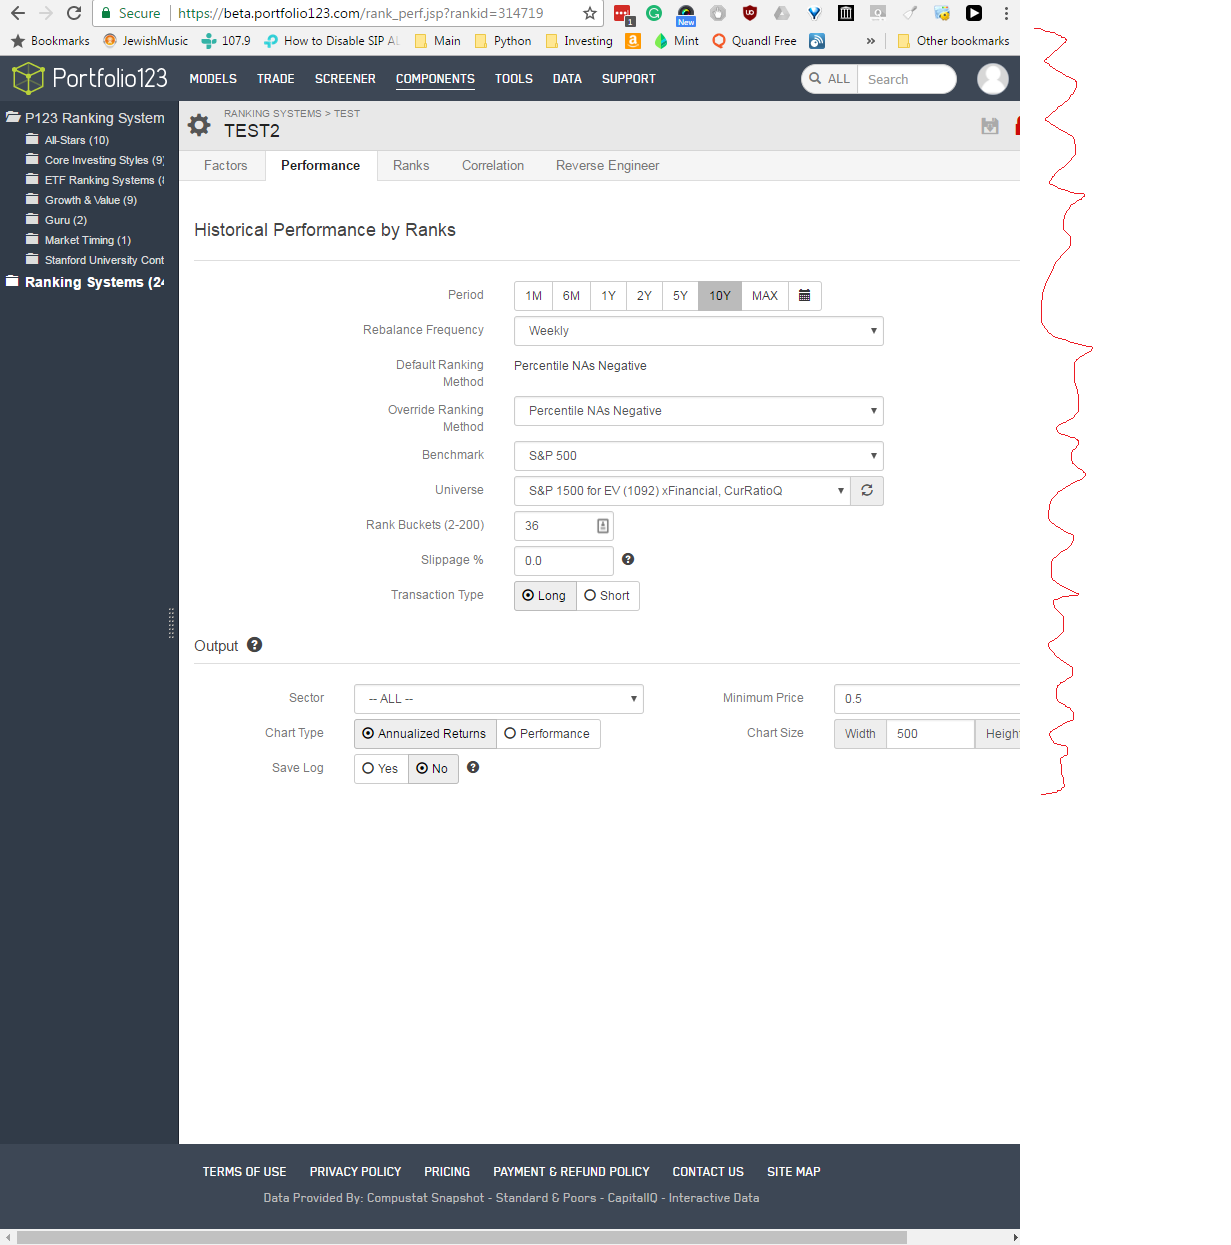Show hidden bookmarks overflow chevron
Image resolution: width=1231 pixels, height=1245 pixels.
tap(871, 41)
